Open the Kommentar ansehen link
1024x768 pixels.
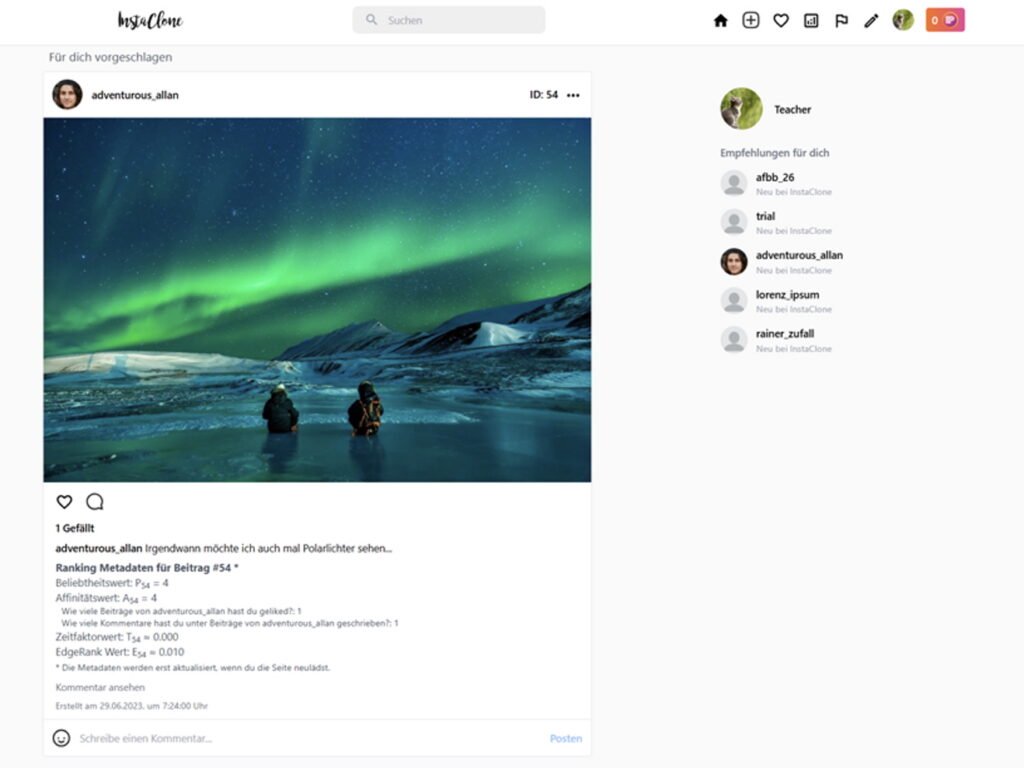(100, 687)
